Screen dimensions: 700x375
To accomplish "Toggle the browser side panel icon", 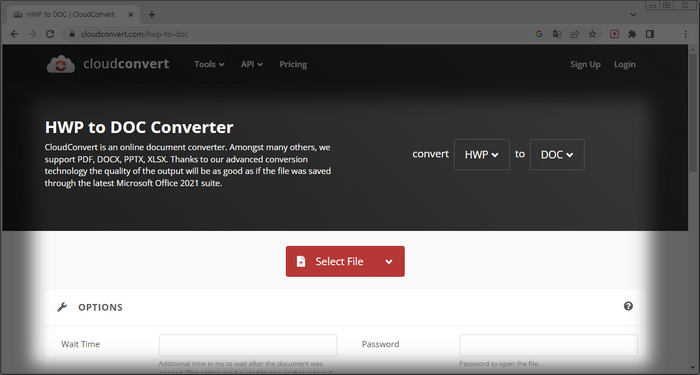I will [x=650, y=34].
